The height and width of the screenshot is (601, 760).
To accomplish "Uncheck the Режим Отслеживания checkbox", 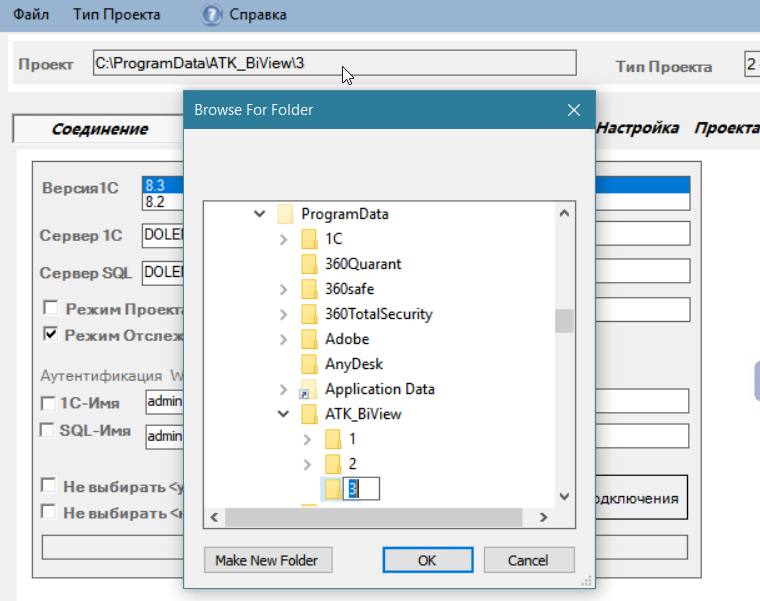I will click(x=50, y=333).
